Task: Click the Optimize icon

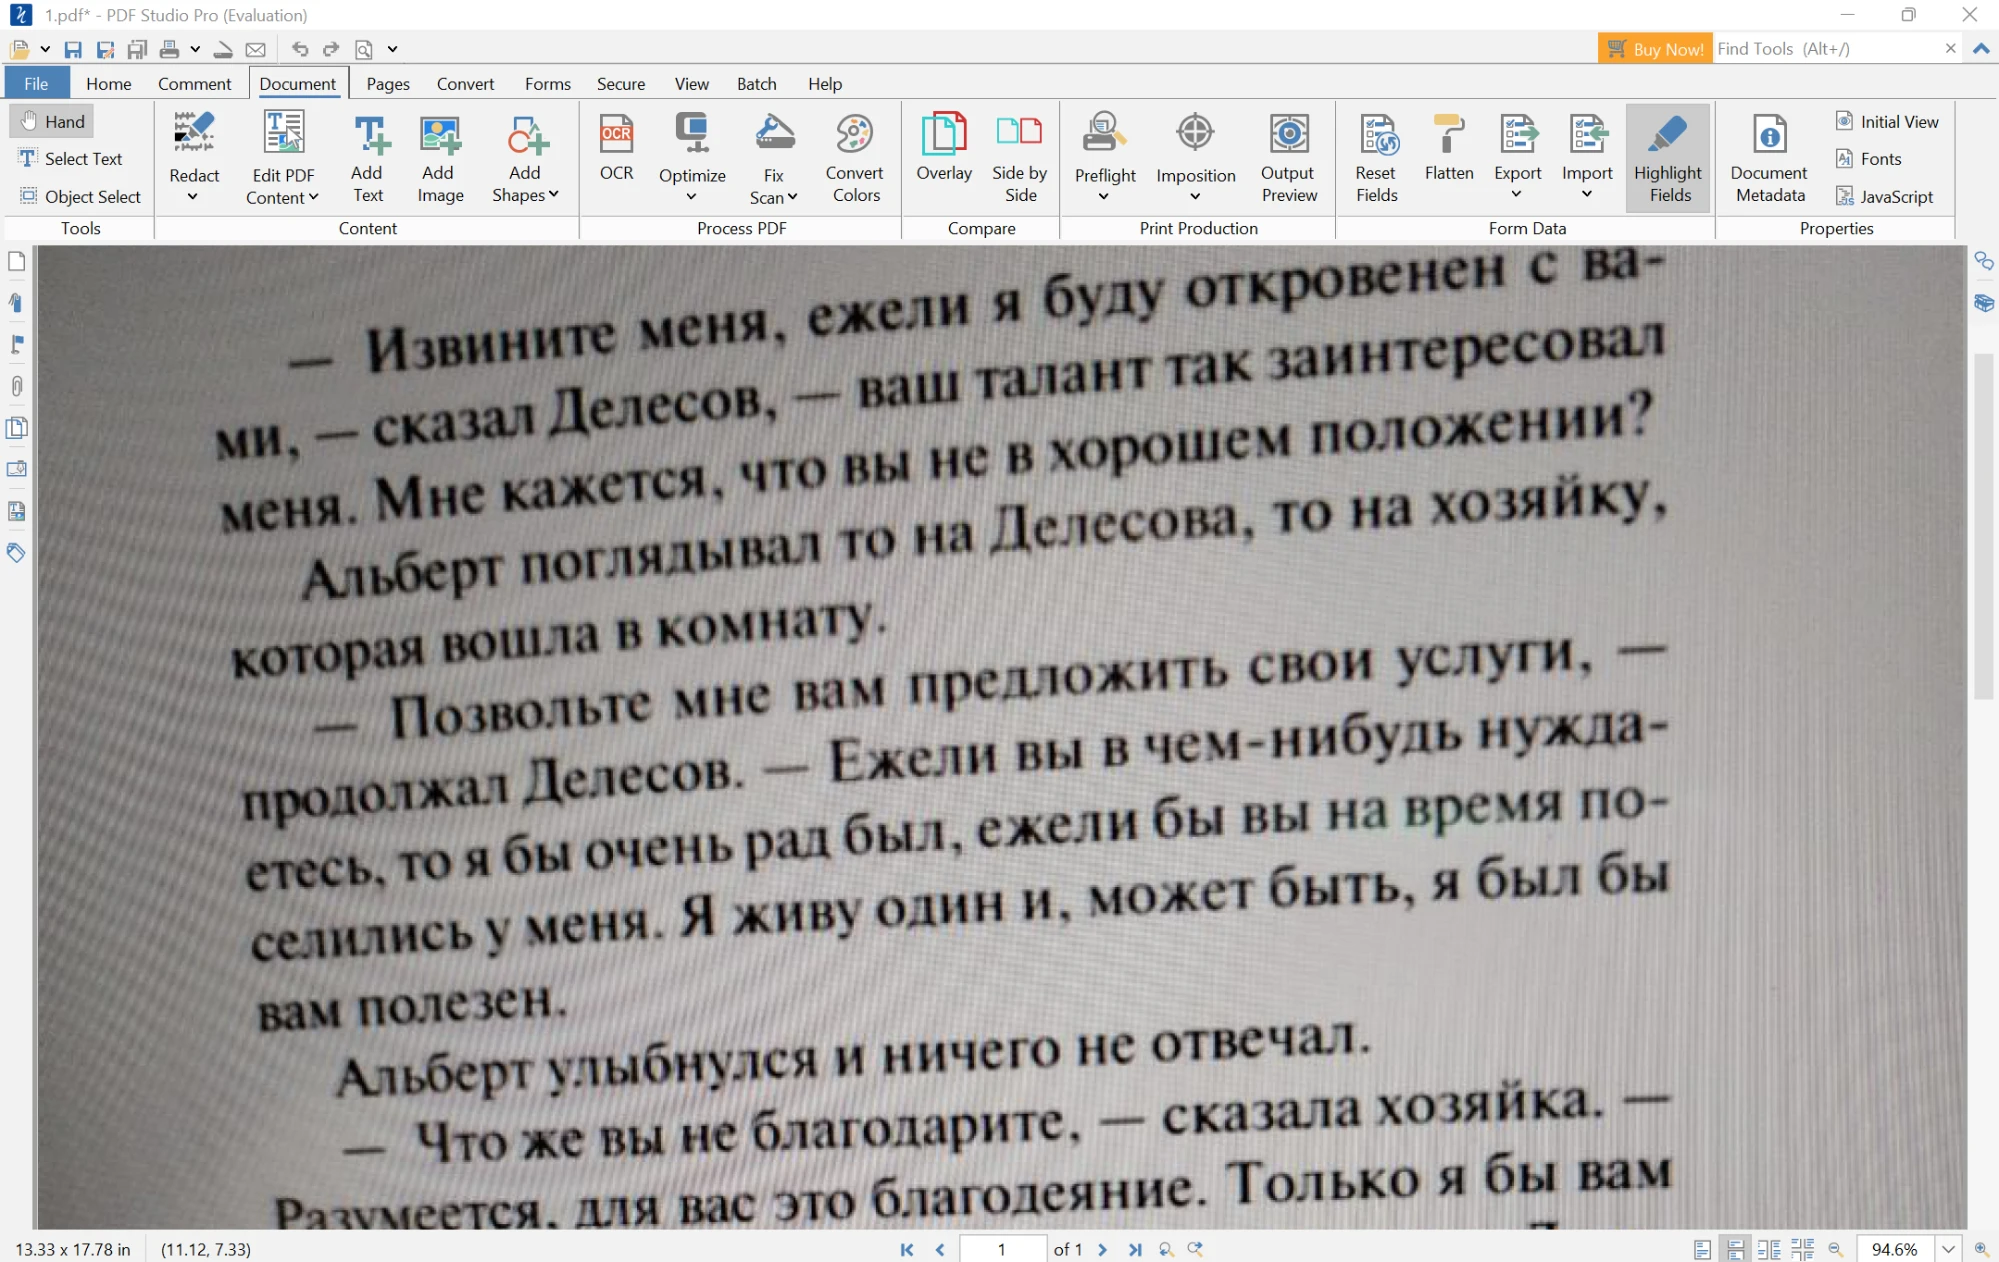Action: (692, 133)
